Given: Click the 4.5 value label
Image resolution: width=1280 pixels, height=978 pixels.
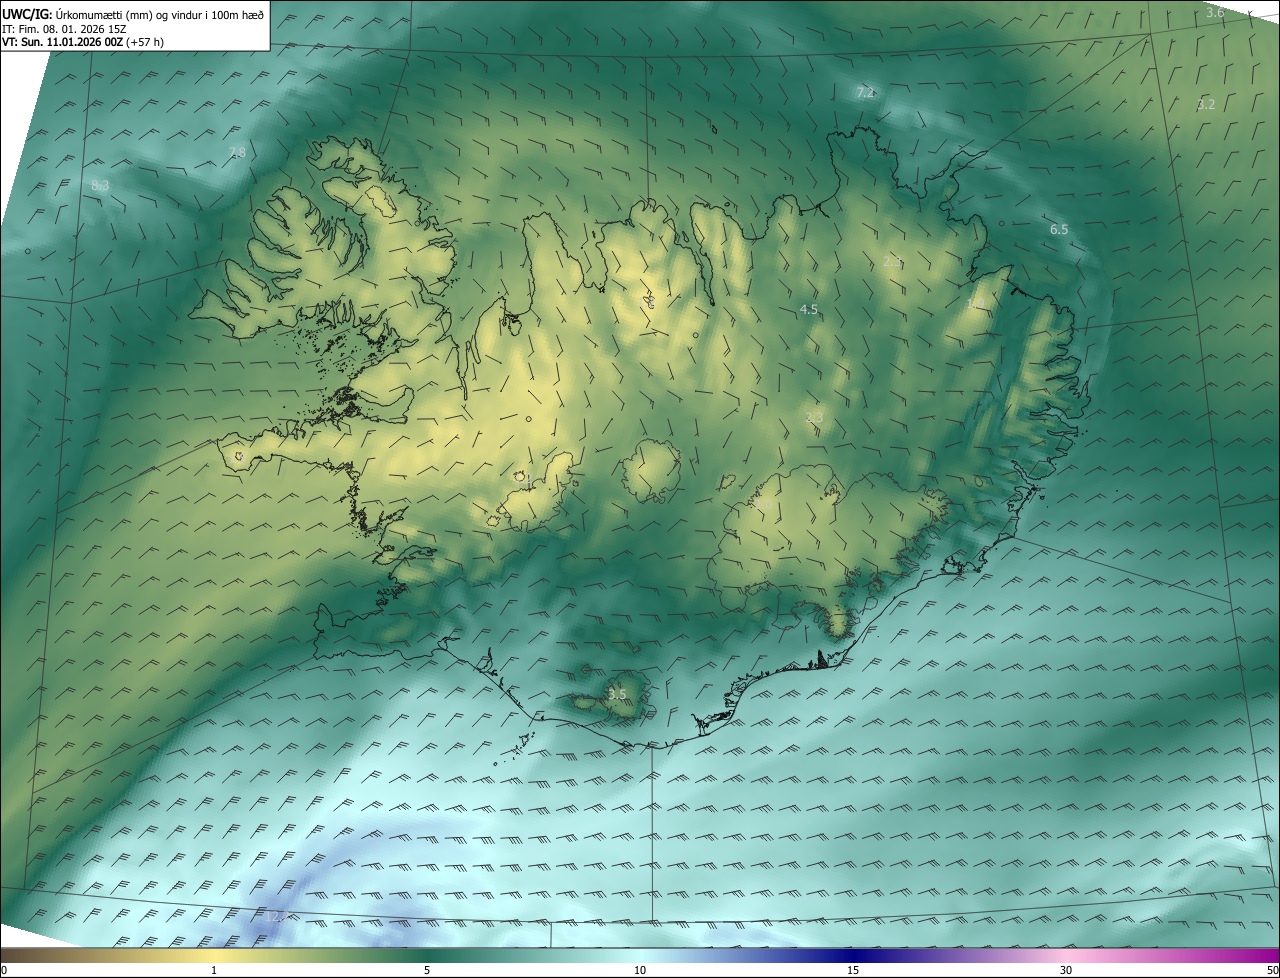Looking at the screenshot, I should pyautogui.click(x=809, y=310).
